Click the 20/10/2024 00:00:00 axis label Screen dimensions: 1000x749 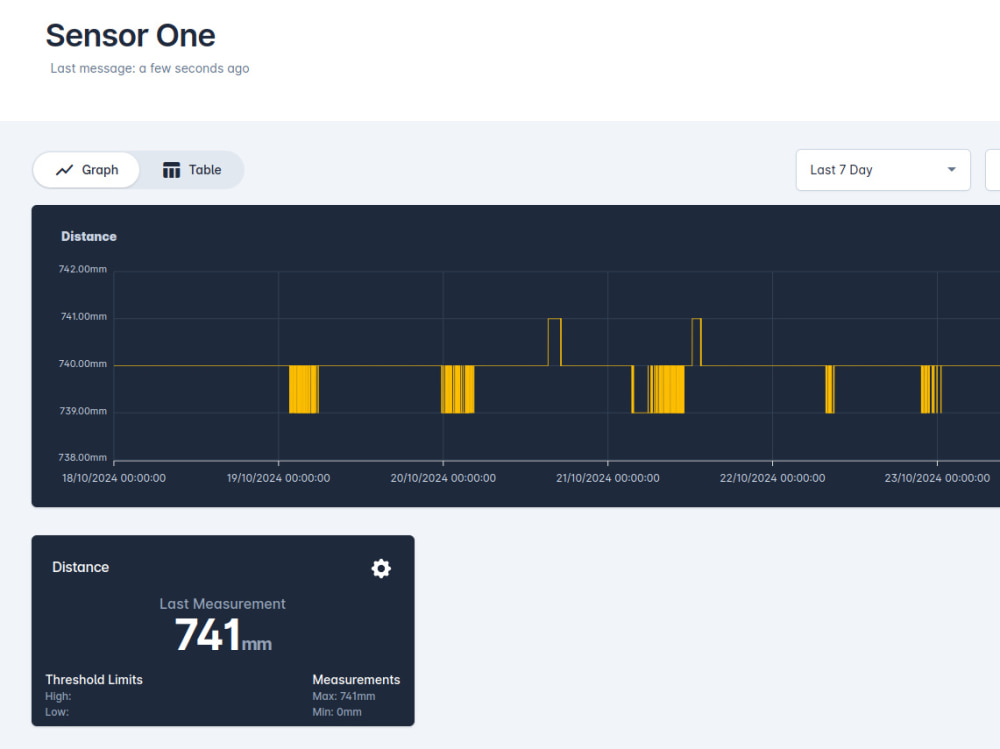click(x=443, y=478)
